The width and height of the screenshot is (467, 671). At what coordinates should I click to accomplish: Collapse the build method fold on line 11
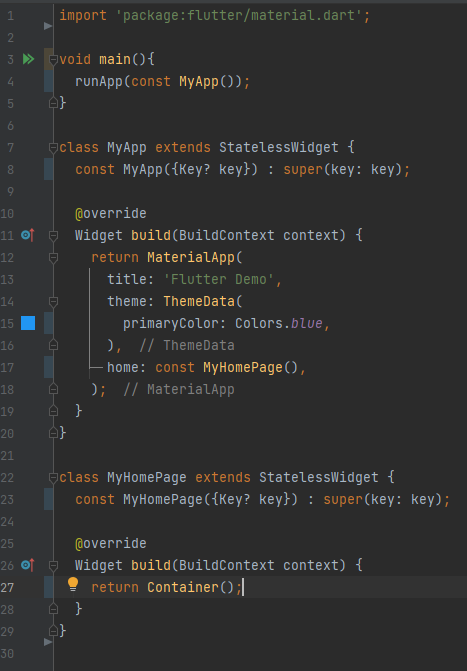point(53,235)
